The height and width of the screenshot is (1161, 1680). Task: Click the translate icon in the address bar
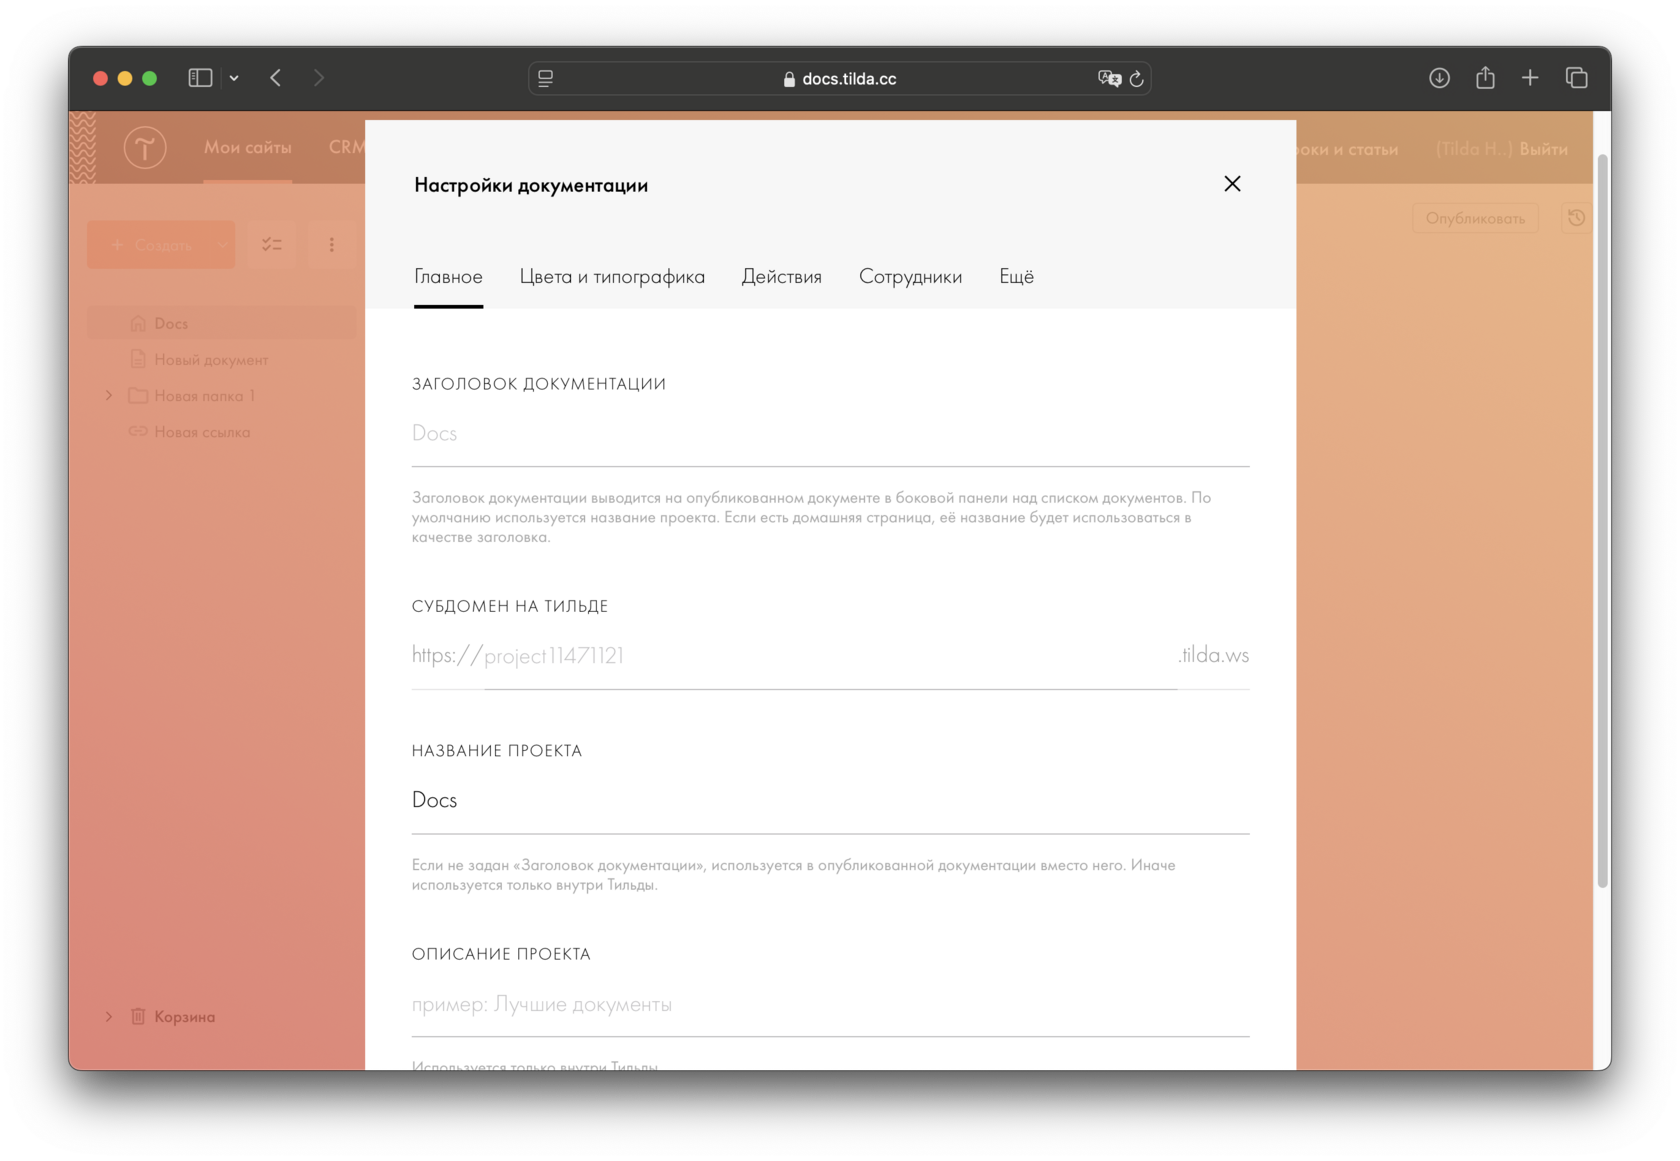pyautogui.click(x=1109, y=78)
